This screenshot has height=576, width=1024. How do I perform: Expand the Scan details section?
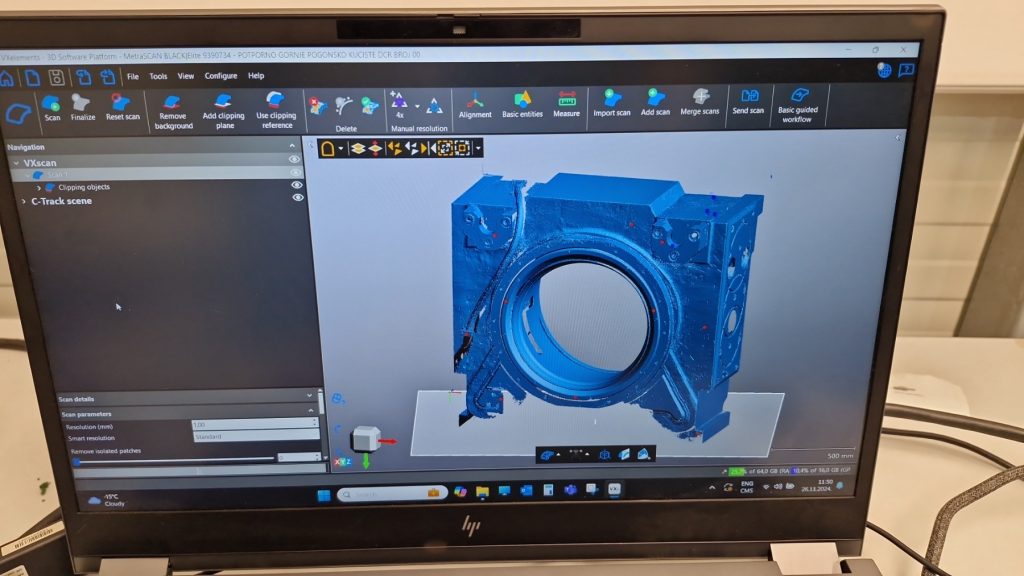tap(310, 397)
